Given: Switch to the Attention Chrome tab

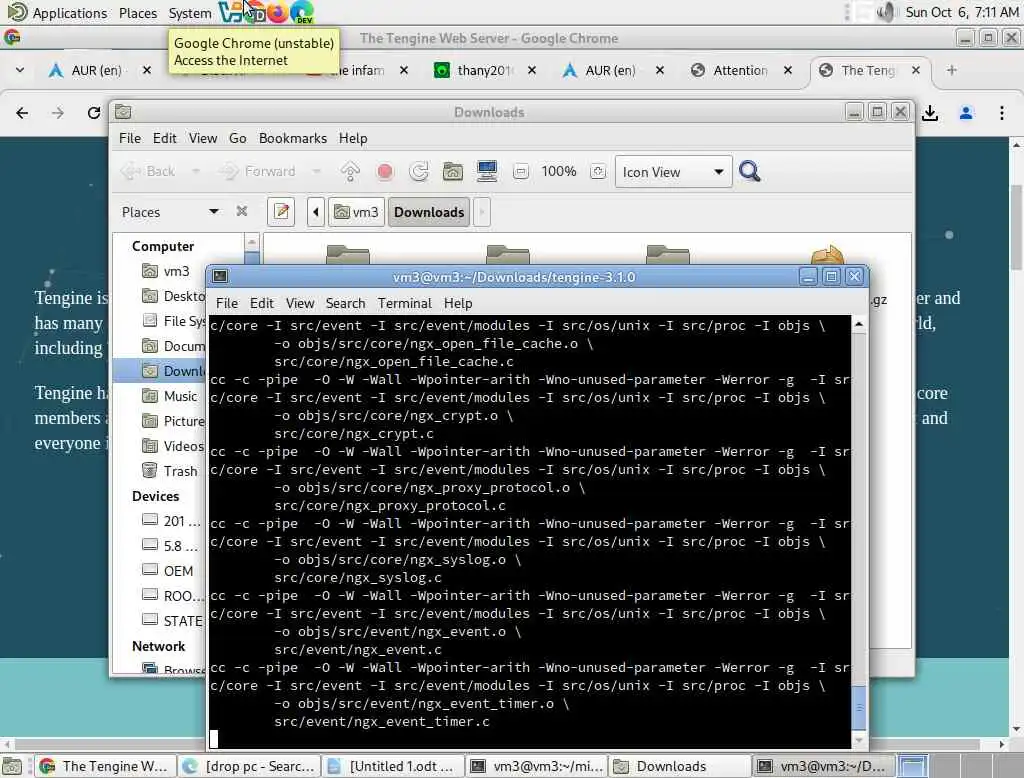Looking at the screenshot, I should (x=740, y=70).
